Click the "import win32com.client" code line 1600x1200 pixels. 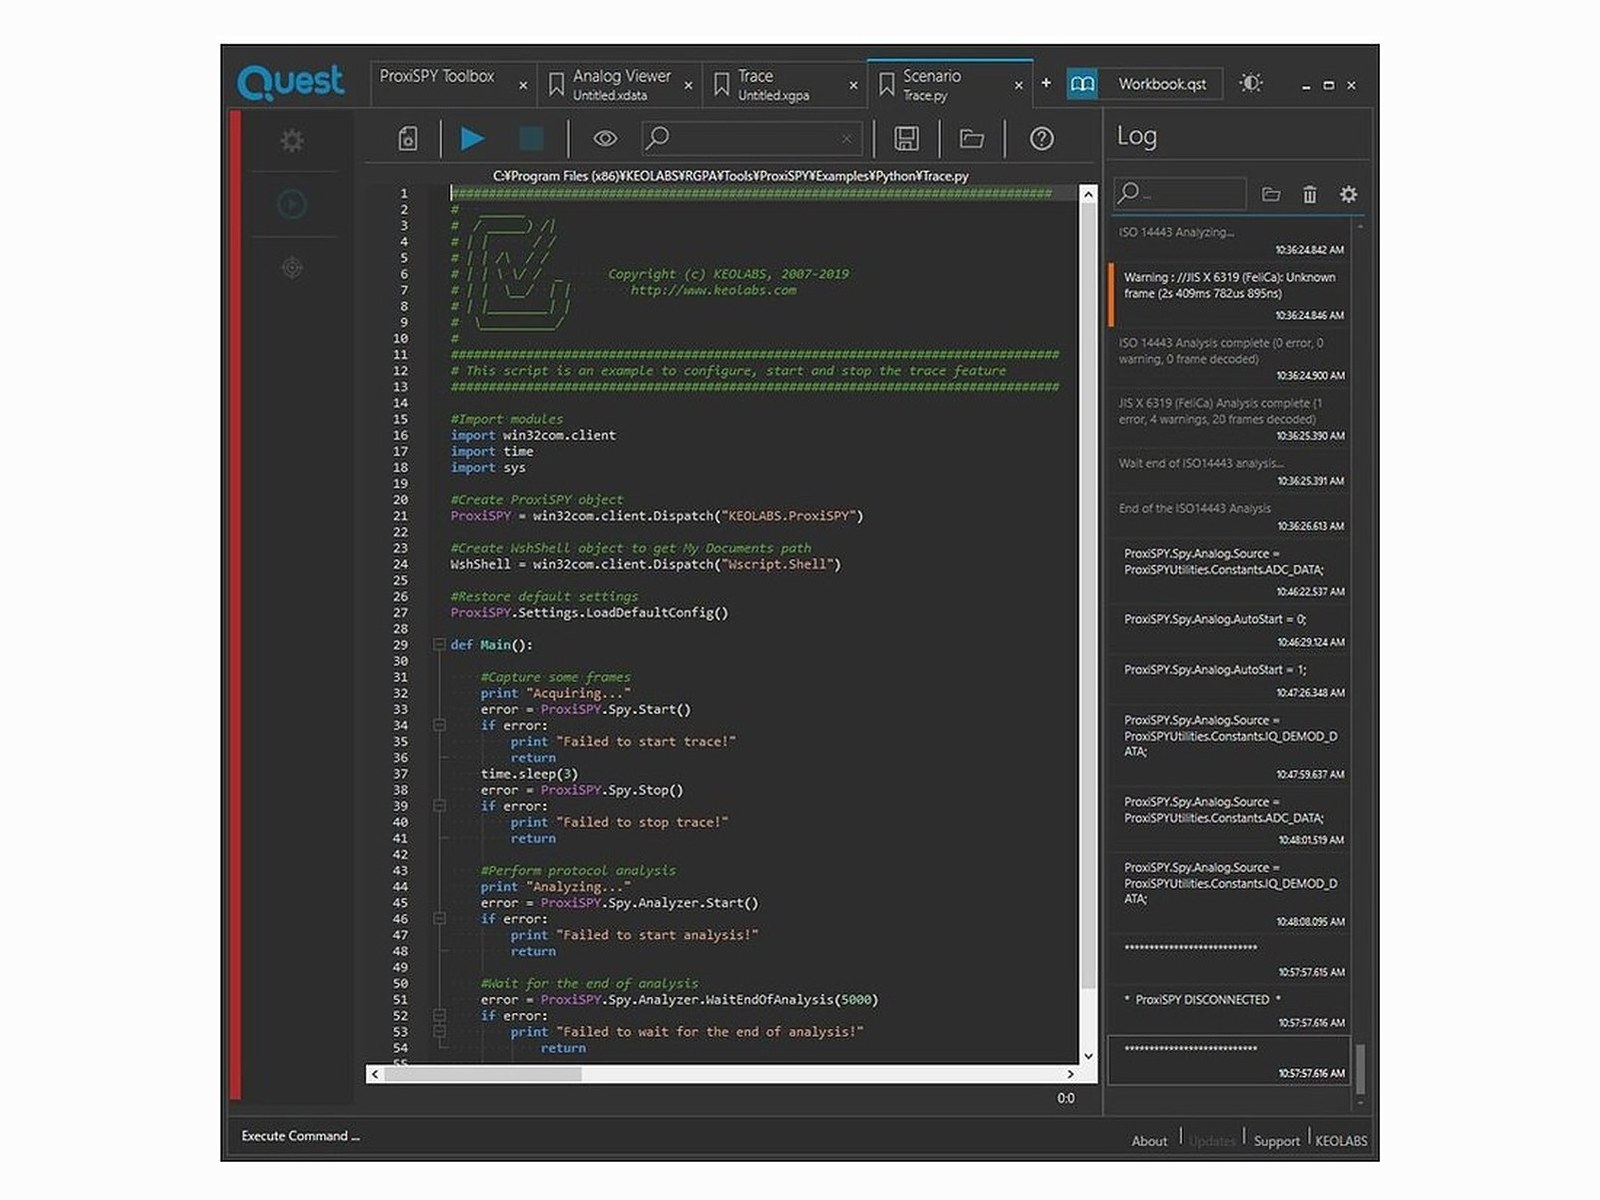[x=533, y=435]
